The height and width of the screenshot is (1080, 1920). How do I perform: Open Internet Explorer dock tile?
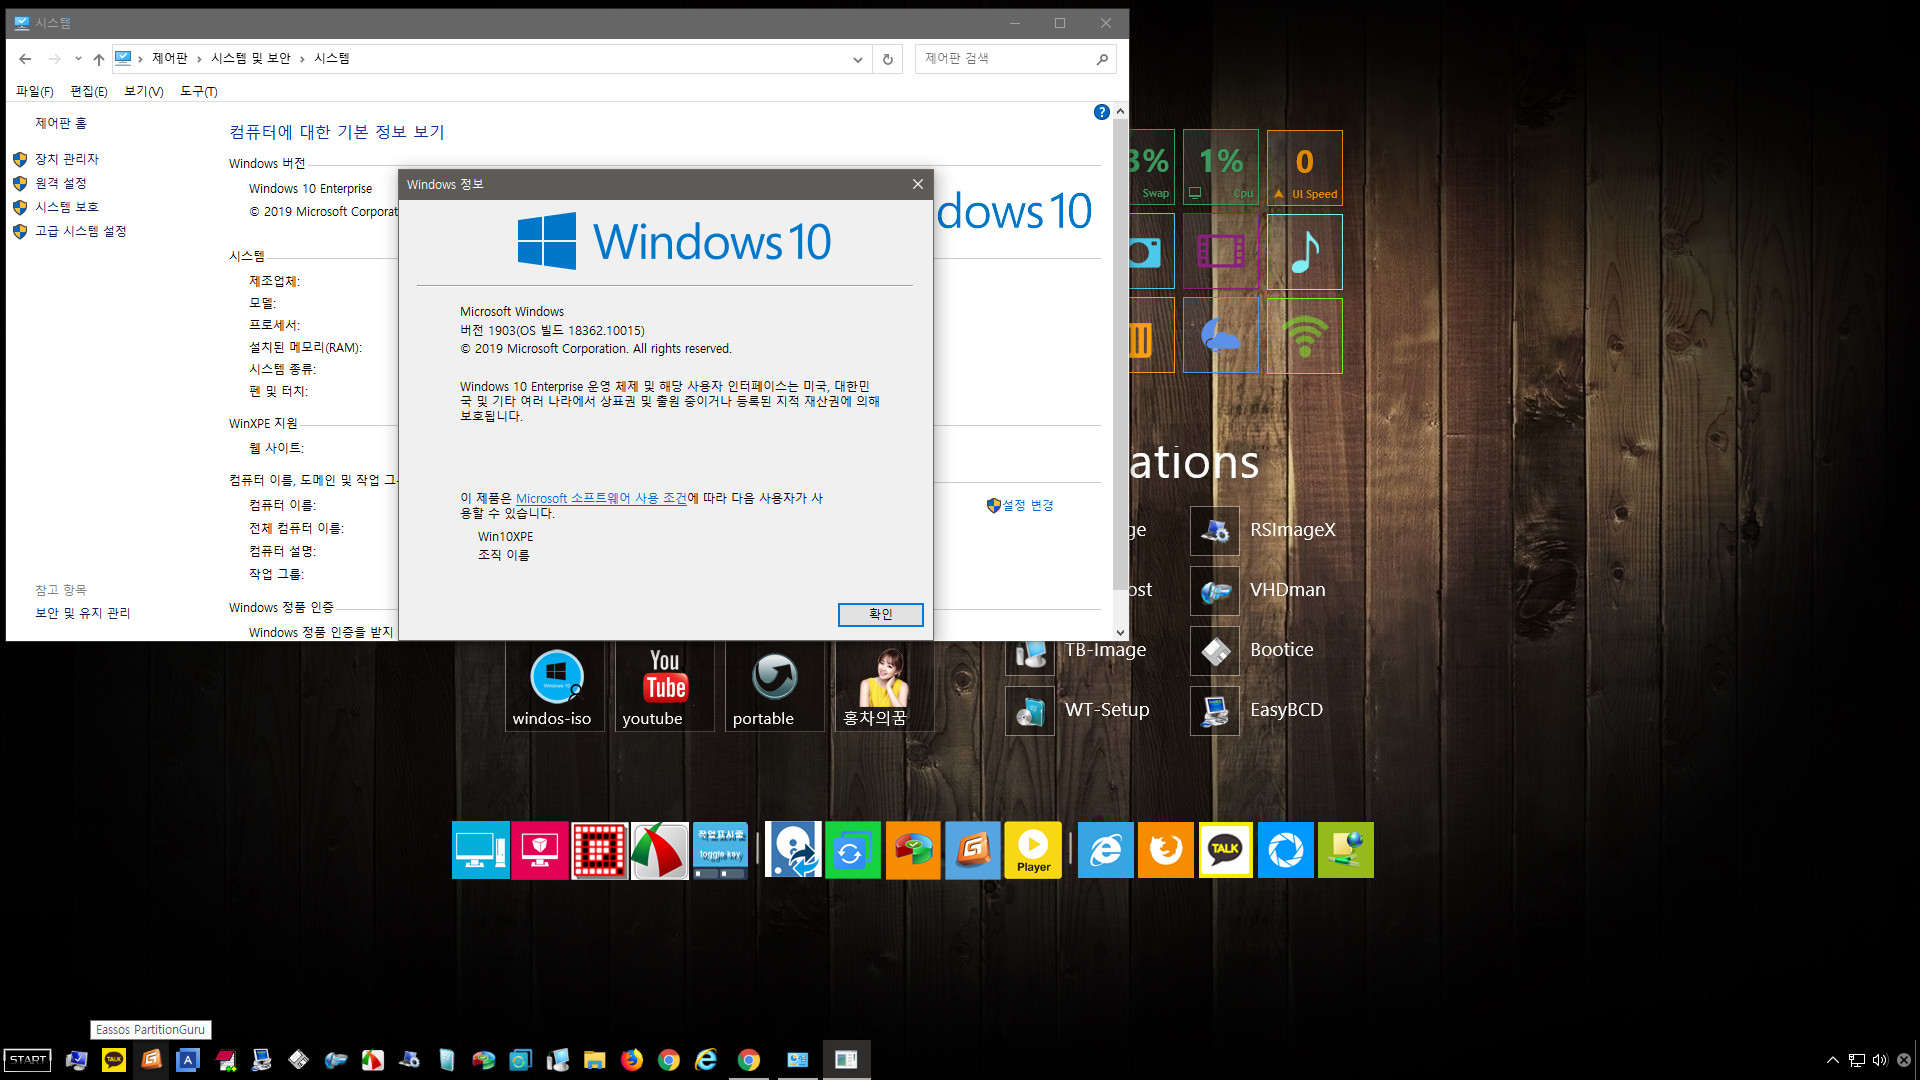tap(1106, 850)
